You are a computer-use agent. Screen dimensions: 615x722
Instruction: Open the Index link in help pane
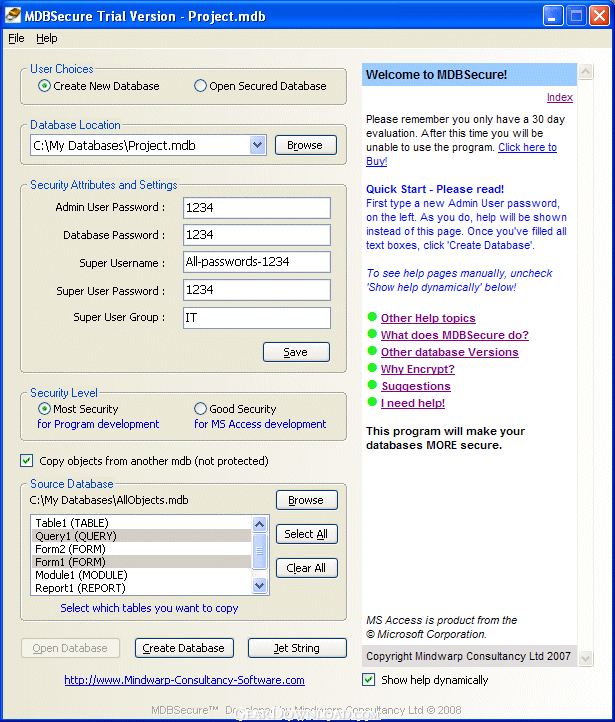coord(560,97)
